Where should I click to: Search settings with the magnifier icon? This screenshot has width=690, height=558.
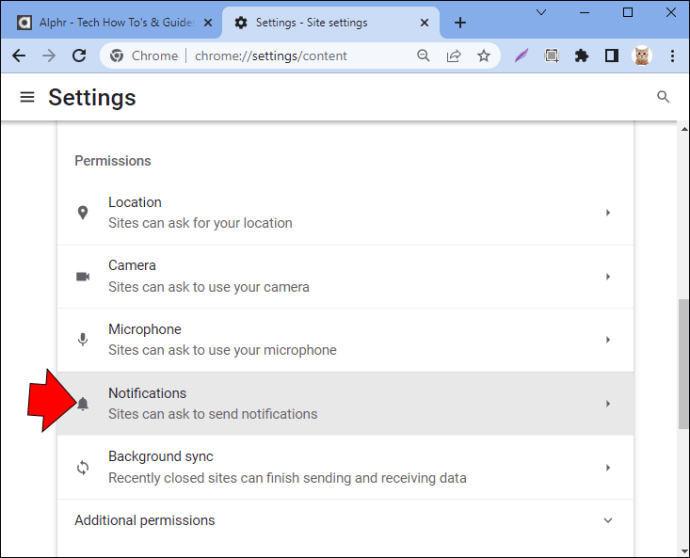(x=663, y=96)
